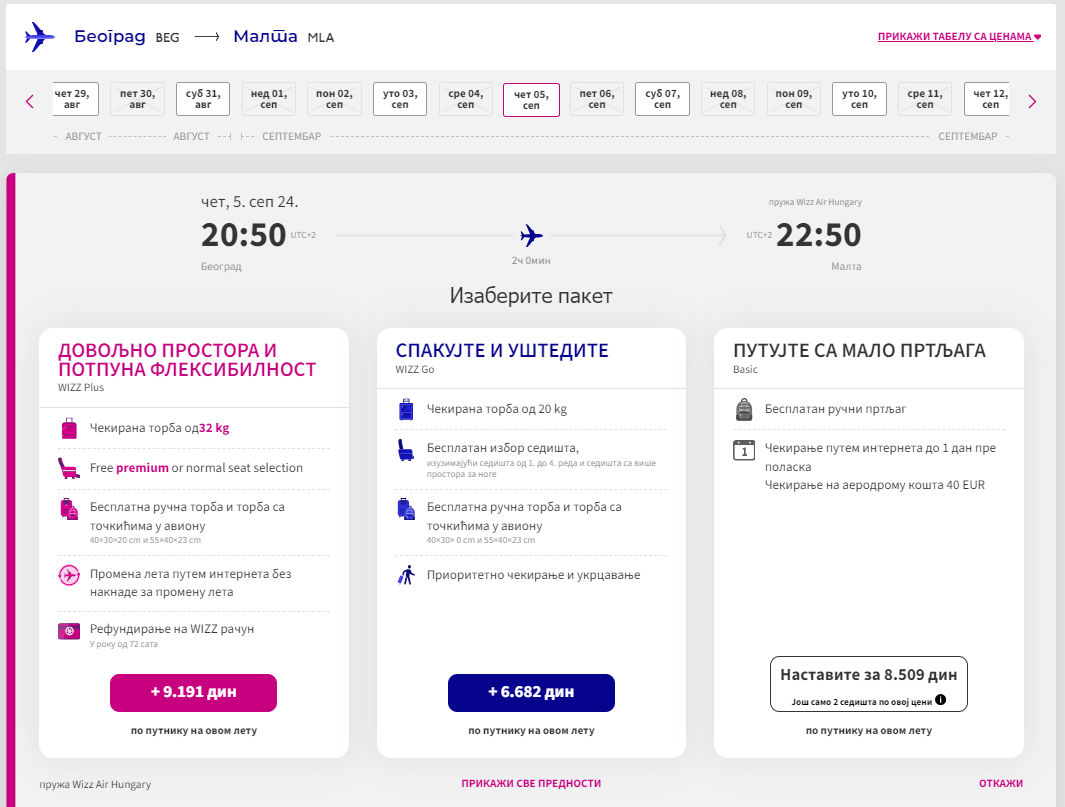Image resolution: width=1065 pixels, height=807 pixels.
Task: Click the blue hand luggage icon in WIZZ Go
Action: 405,509
